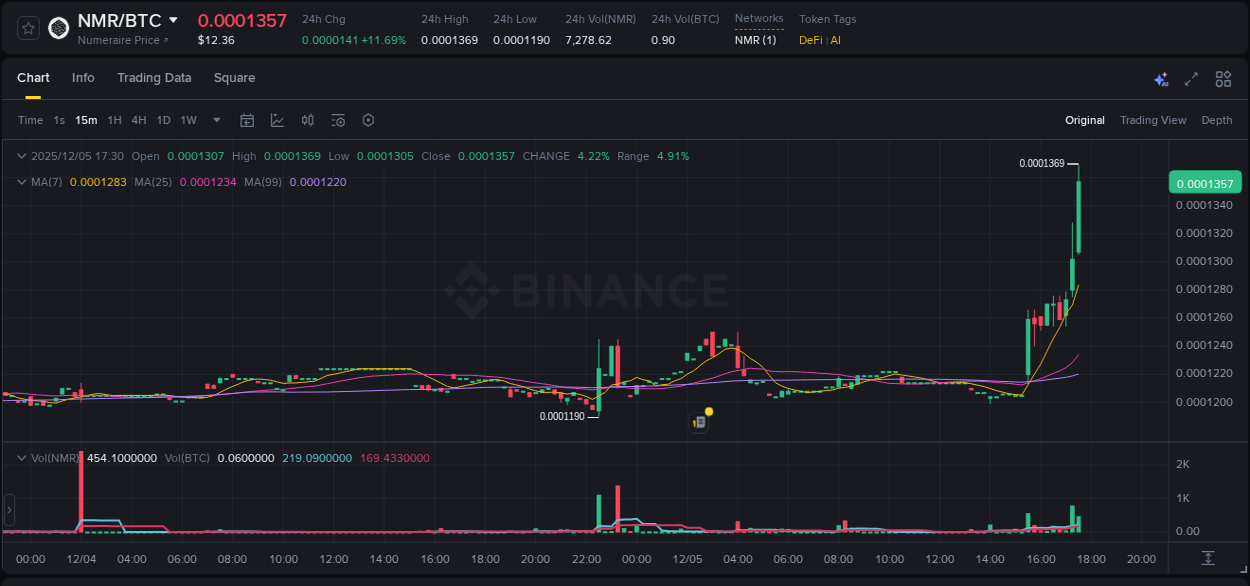This screenshot has height=586, width=1250.
Task: Open the chart settings hexagon icon
Action: [x=367, y=120]
